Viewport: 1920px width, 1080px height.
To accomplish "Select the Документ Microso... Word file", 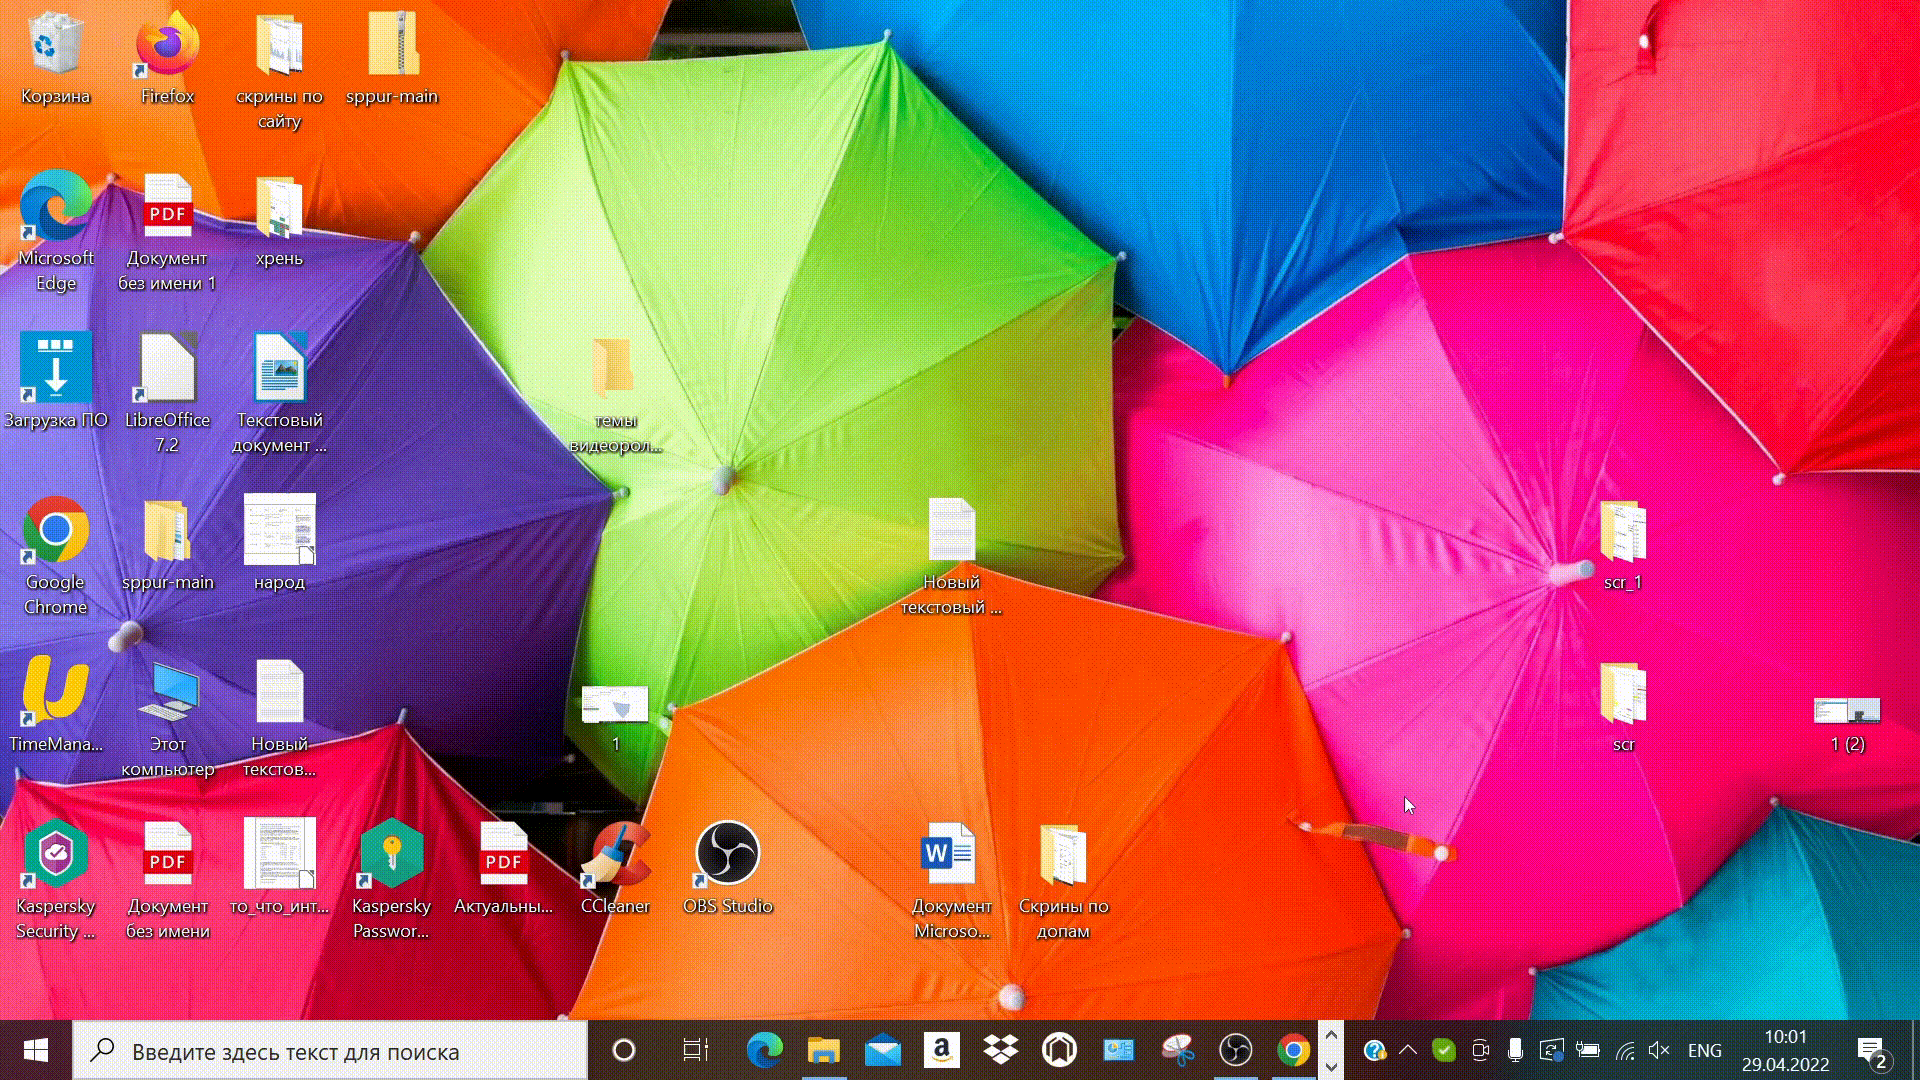I will (951, 880).
